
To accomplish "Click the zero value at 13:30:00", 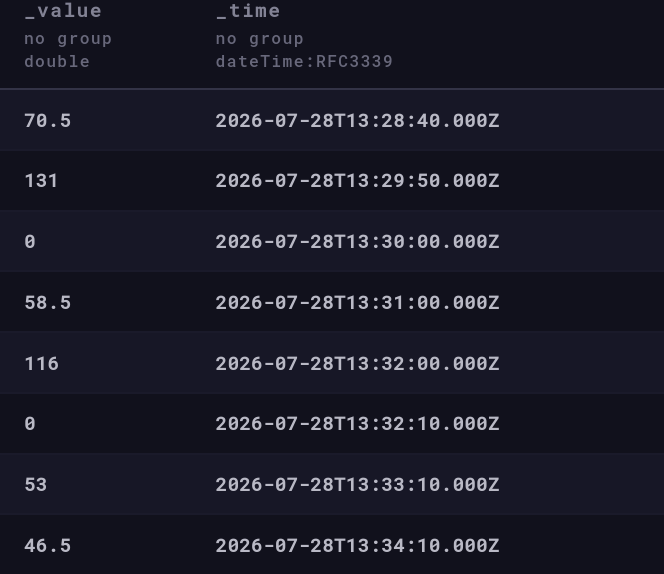I will pos(30,242).
